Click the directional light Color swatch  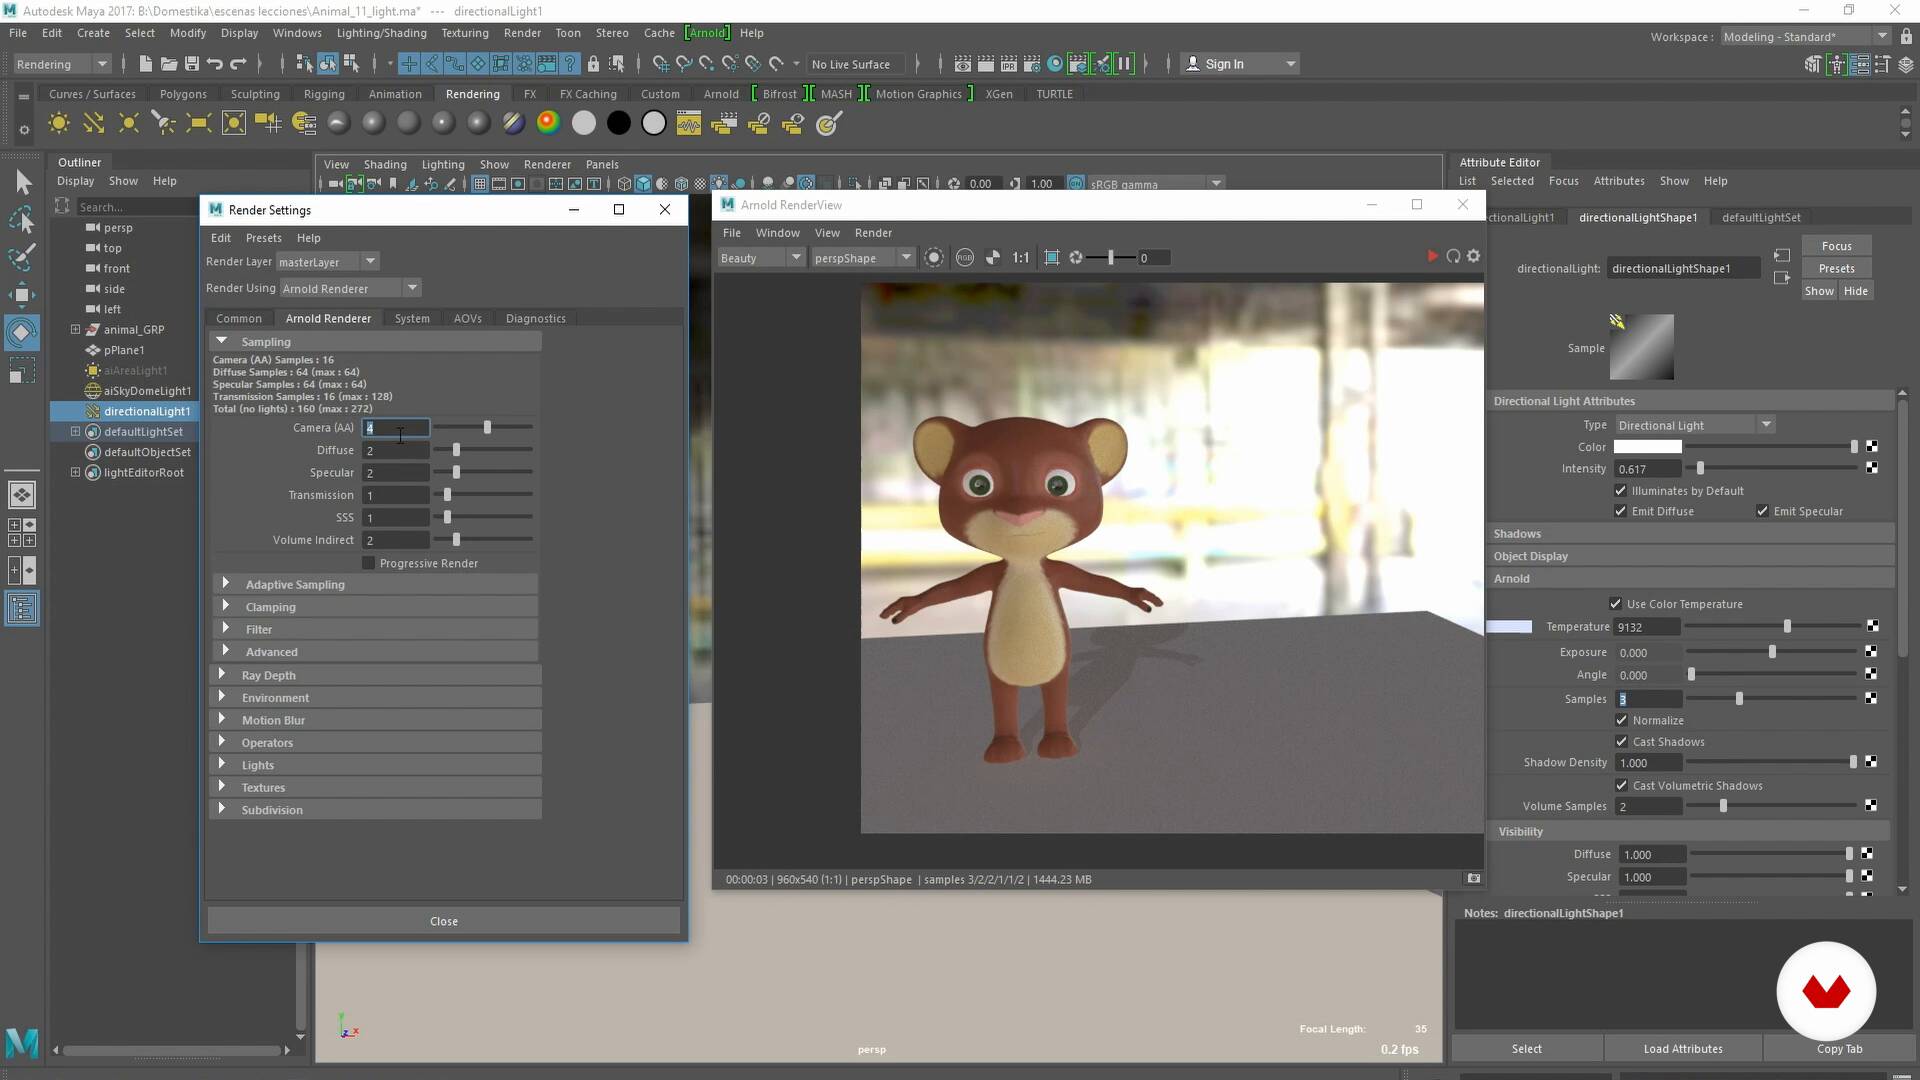(x=1647, y=447)
